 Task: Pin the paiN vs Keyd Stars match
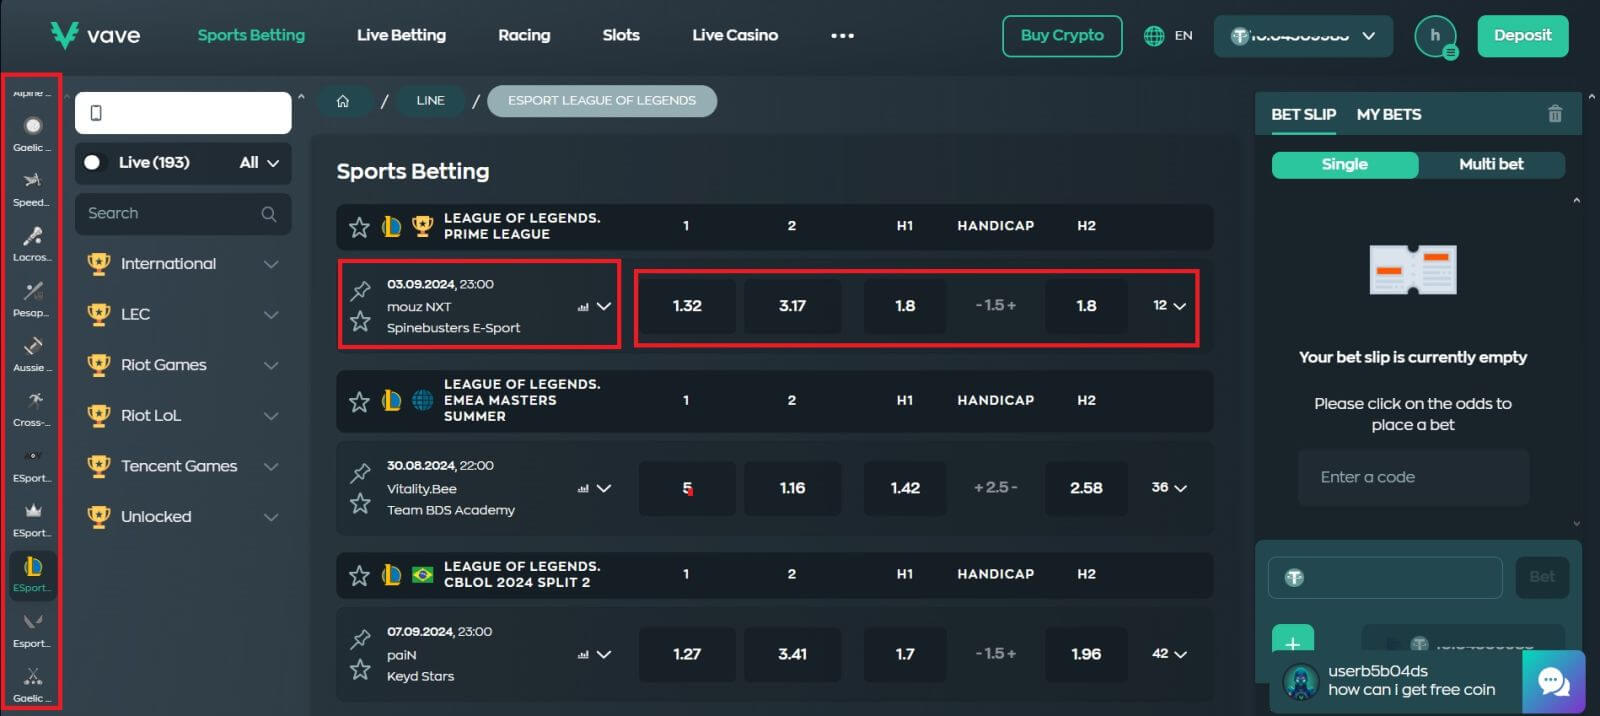pos(360,639)
